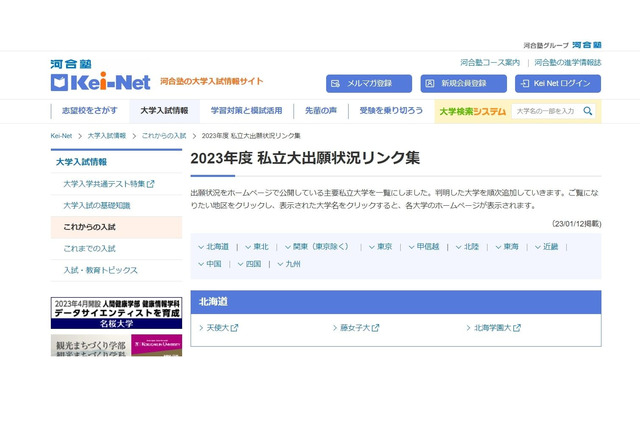Jump to 東北 region anchor
This screenshot has width=640, height=426.
[x=257, y=247]
